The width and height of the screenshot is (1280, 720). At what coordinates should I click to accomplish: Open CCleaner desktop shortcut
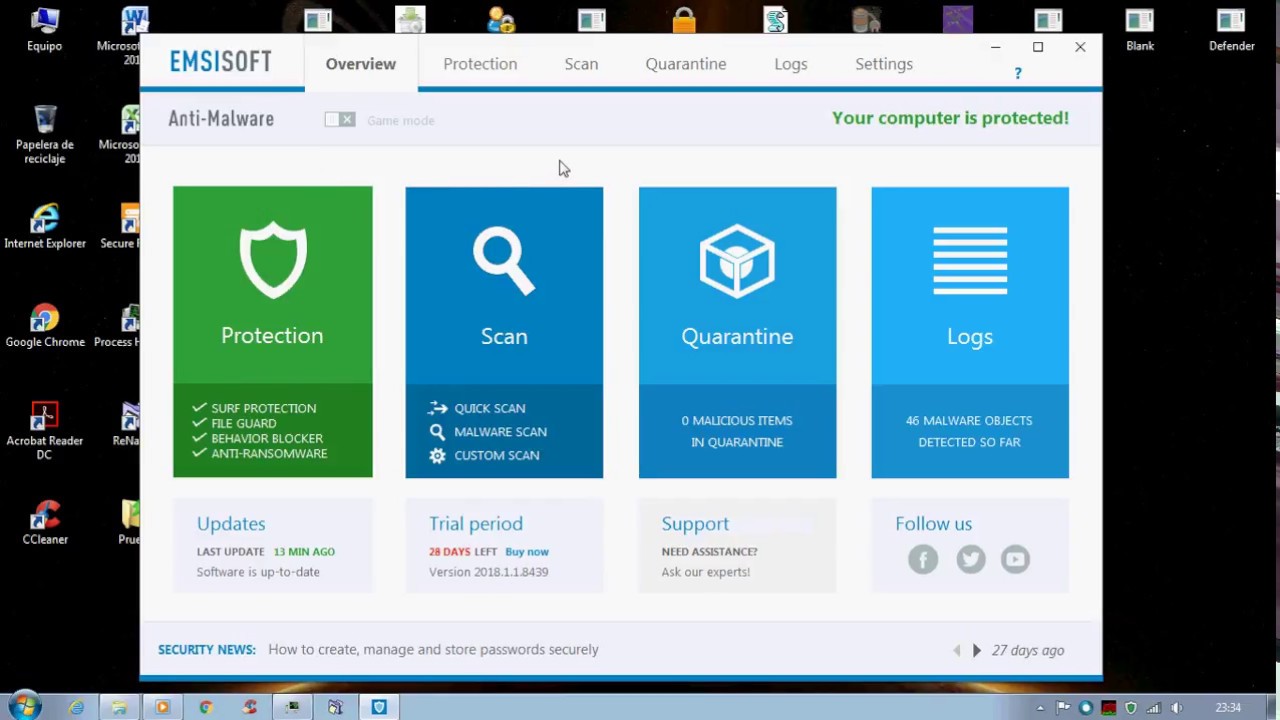coord(45,524)
